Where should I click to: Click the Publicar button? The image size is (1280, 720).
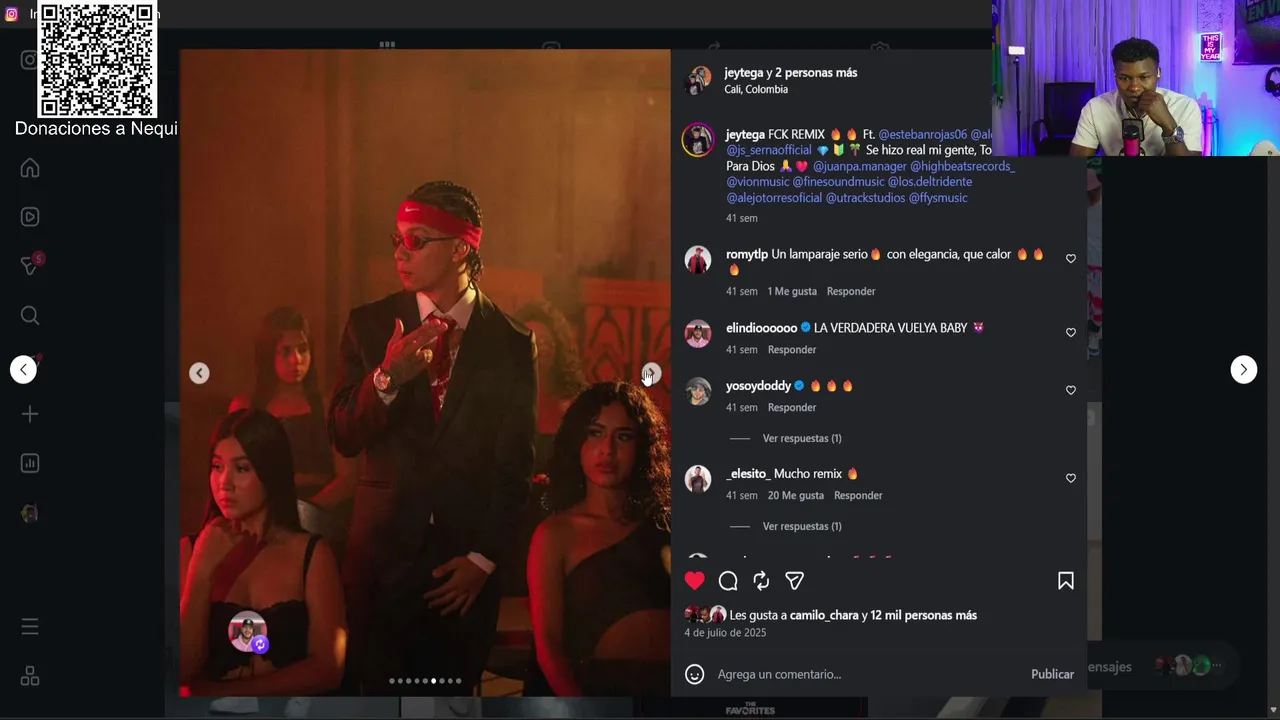click(1052, 674)
